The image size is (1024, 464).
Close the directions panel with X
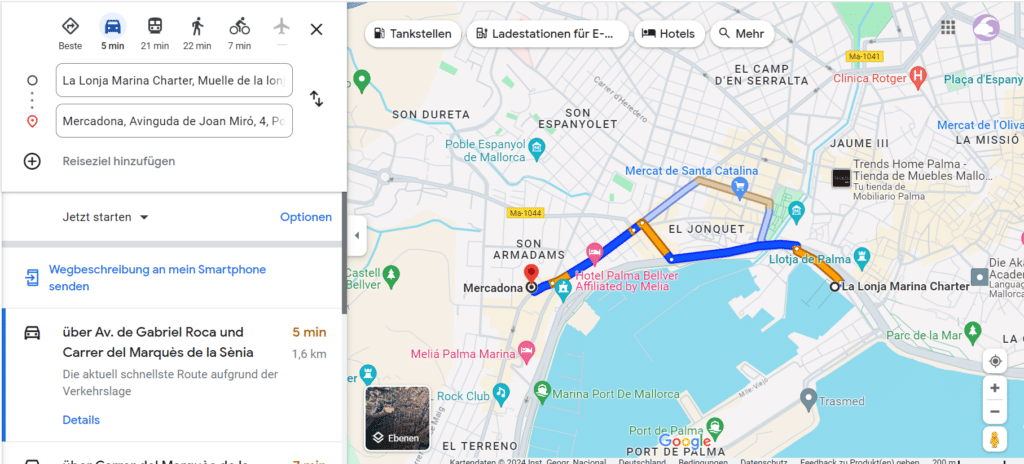tap(316, 29)
